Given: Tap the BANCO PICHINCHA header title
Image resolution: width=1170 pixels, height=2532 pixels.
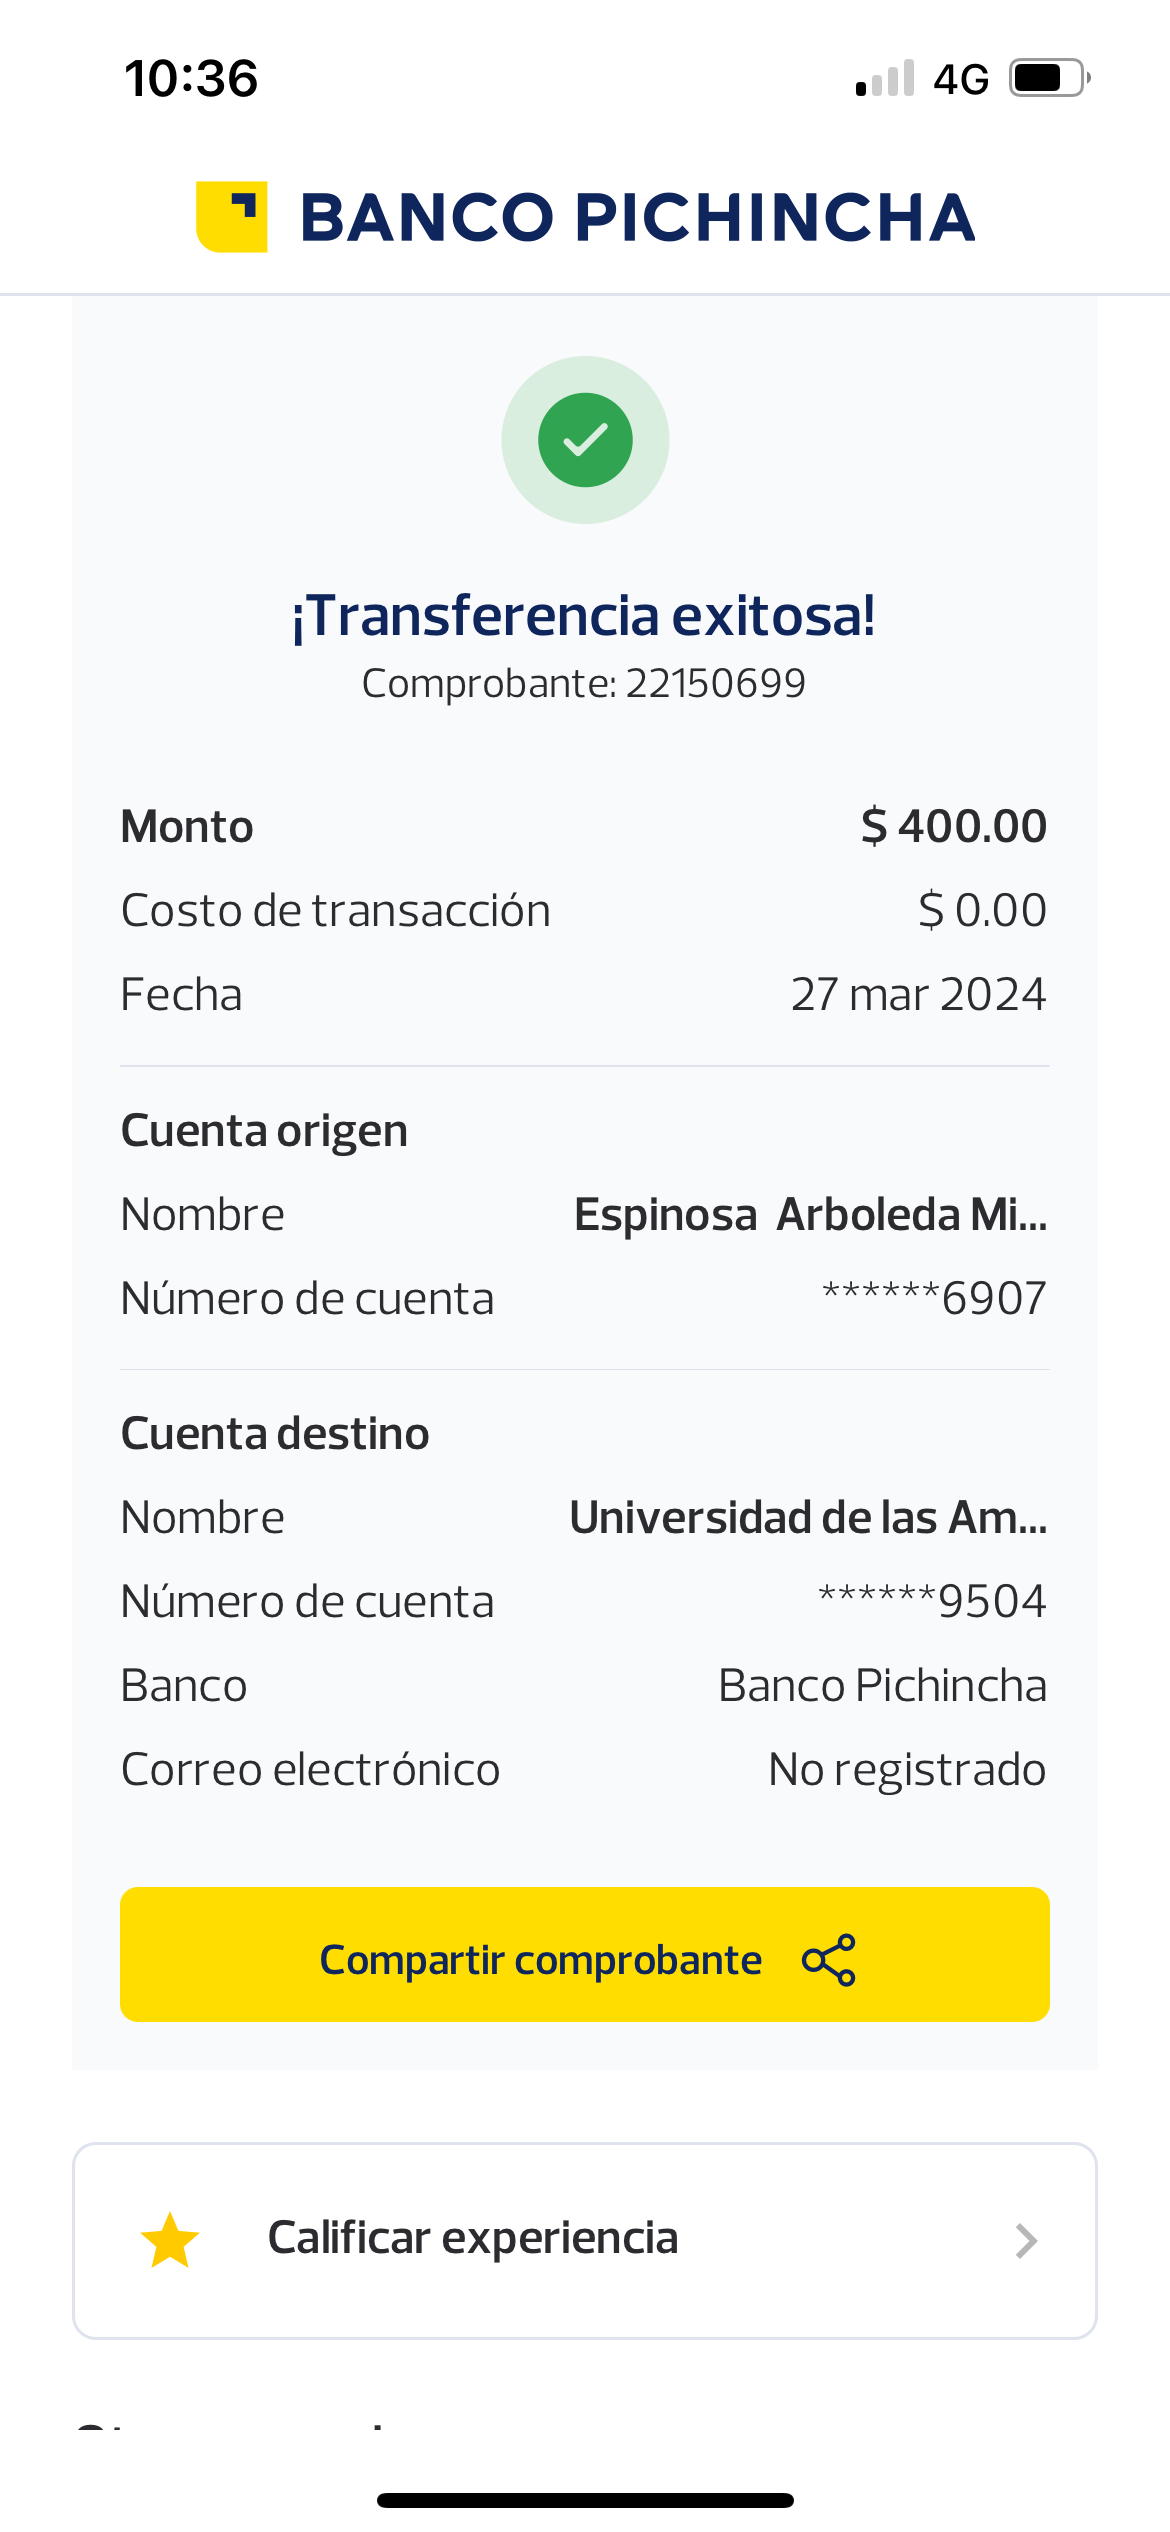Looking at the screenshot, I should click(x=637, y=218).
